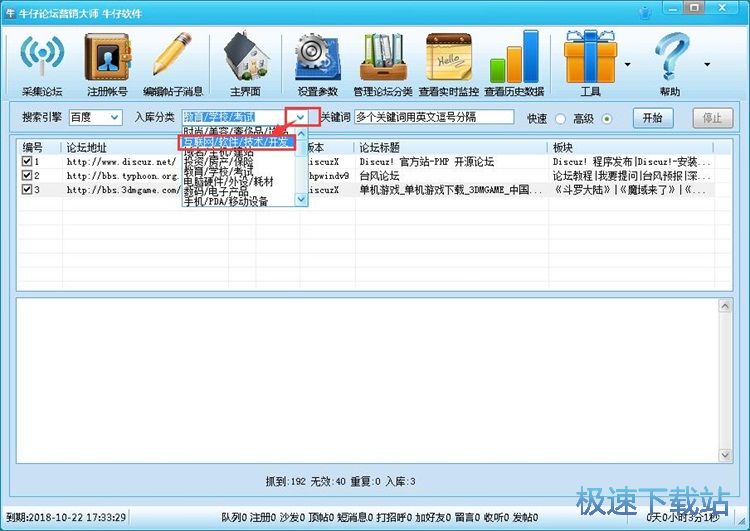Click the app logo in title bar
Viewport: 750px width, 531px height.
[x=10, y=13]
